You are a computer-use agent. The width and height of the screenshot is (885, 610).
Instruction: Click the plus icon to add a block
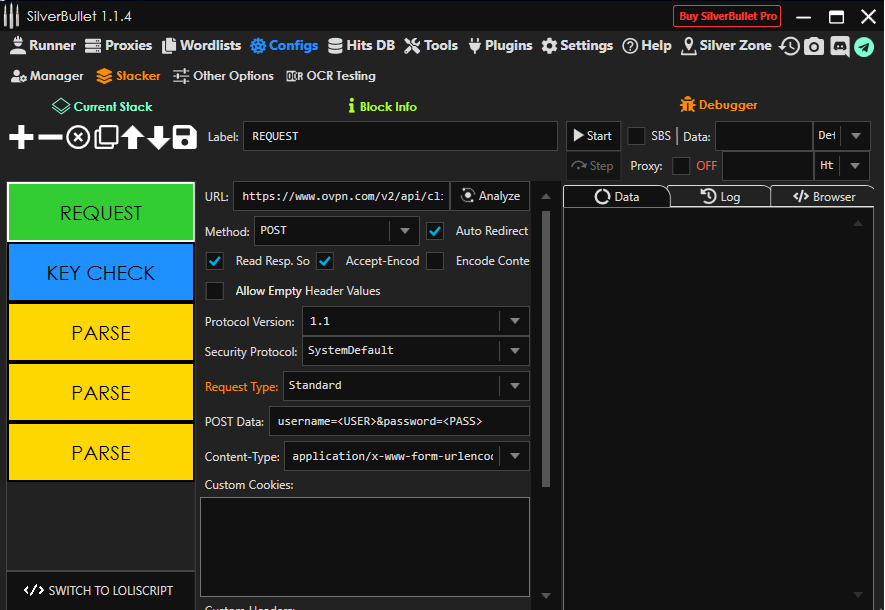point(21,138)
